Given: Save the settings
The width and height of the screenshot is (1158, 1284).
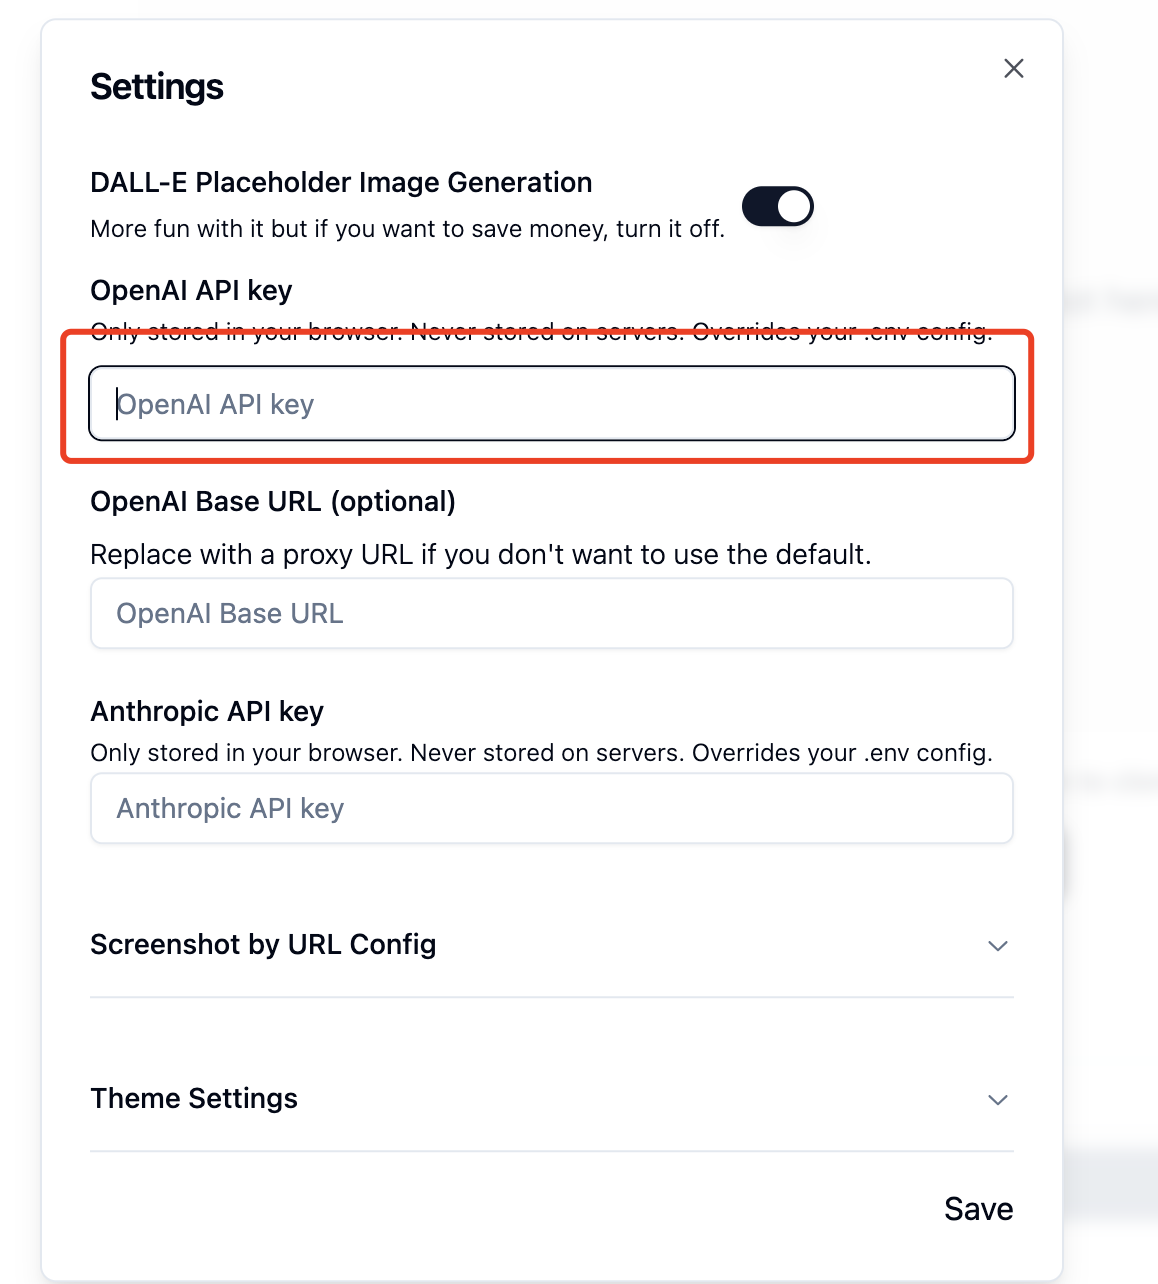Looking at the screenshot, I should click(978, 1209).
